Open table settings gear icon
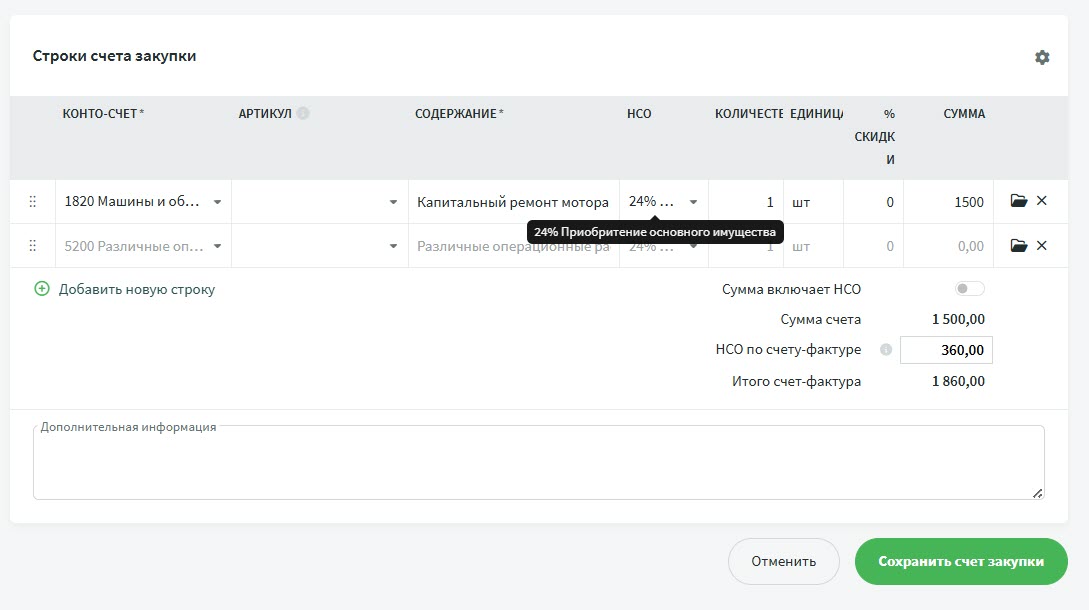This screenshot has width=1089, height=610. point(1042,58)
